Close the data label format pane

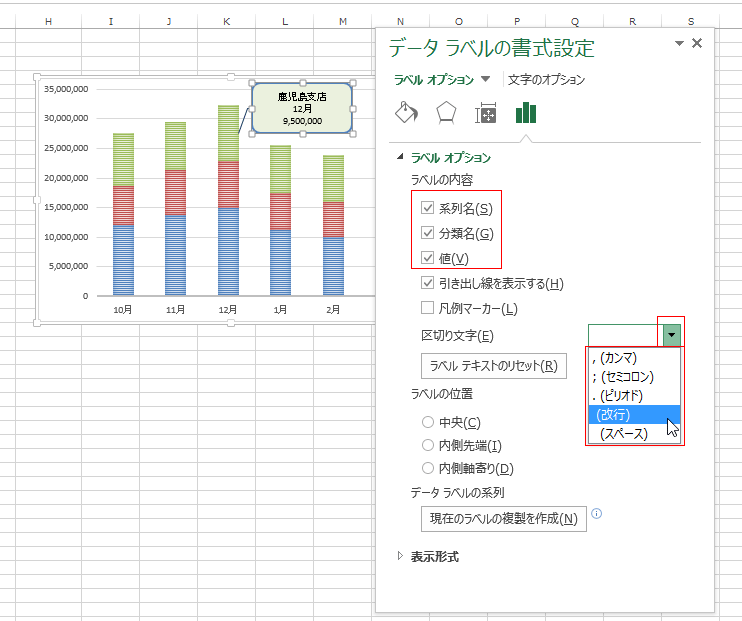(697, 43)
